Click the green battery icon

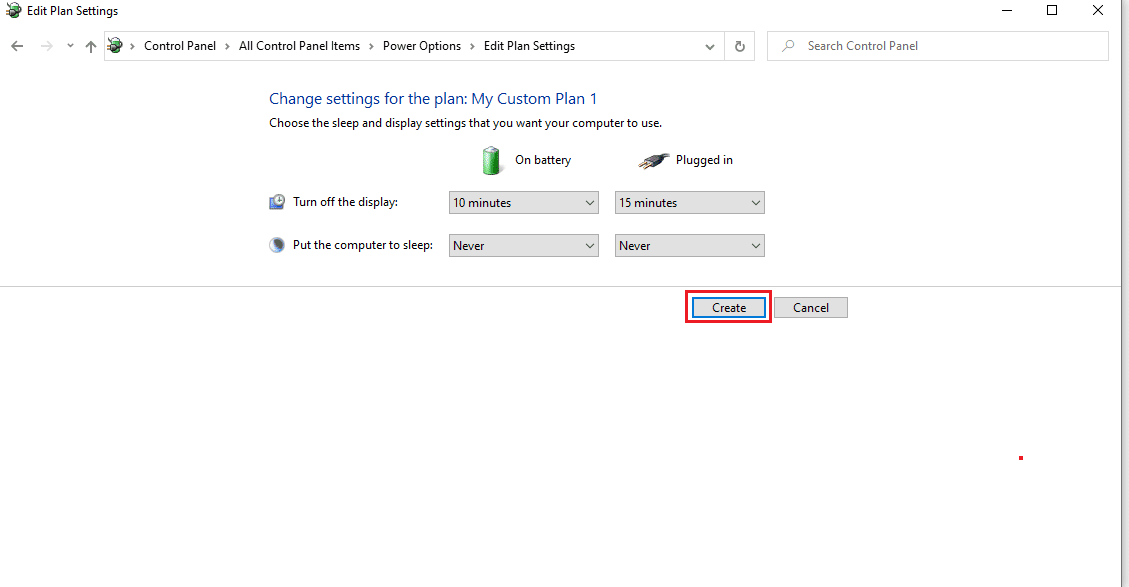point(491,160)
